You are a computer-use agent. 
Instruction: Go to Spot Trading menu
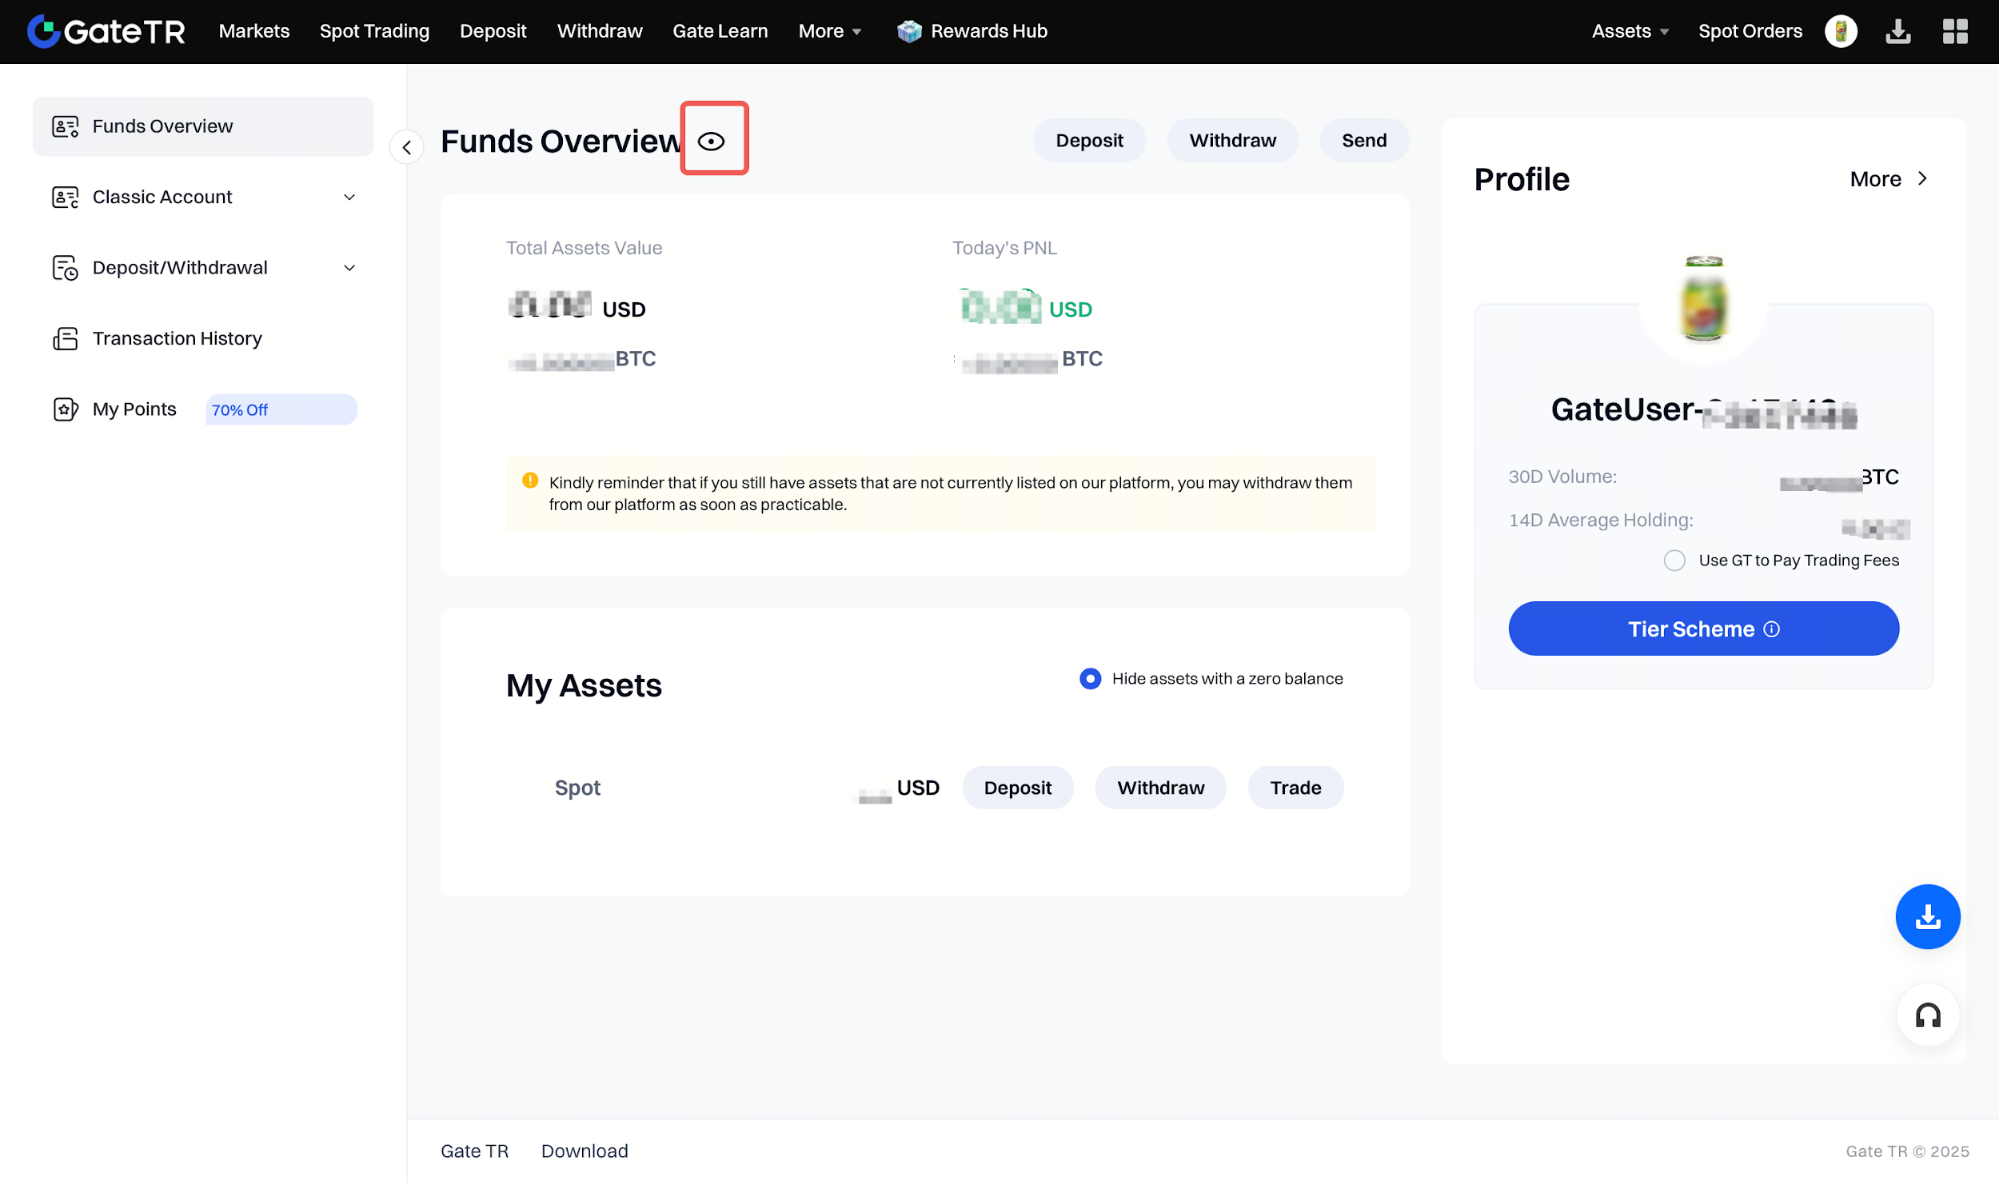(374, 31)
